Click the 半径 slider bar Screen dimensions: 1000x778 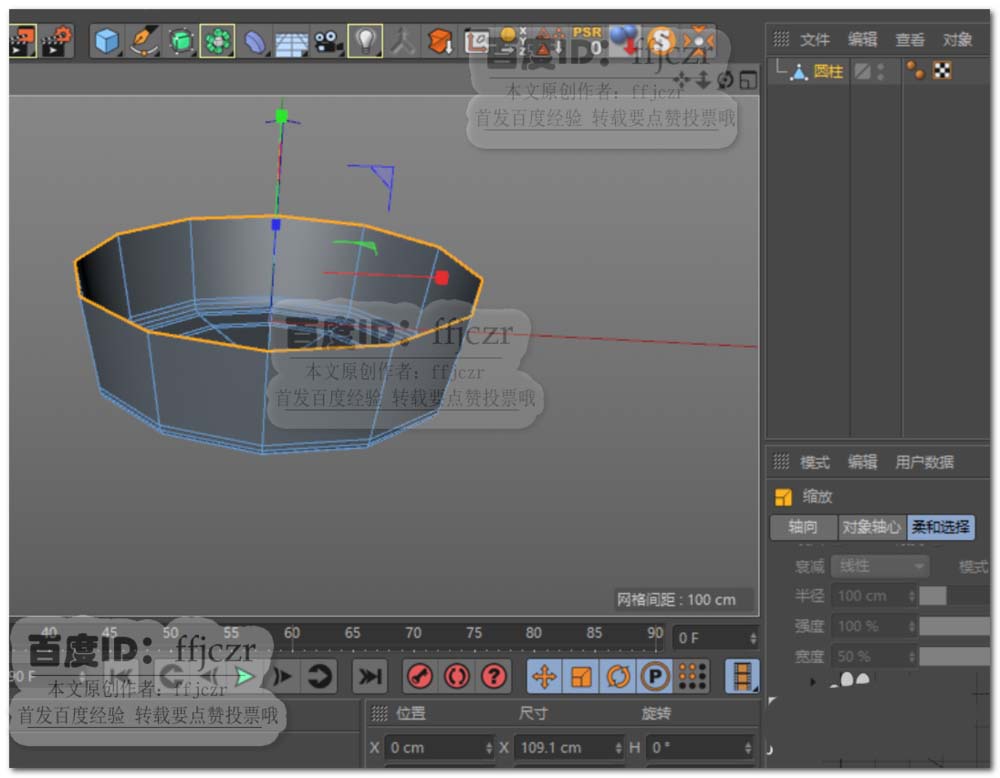point(955,596)
